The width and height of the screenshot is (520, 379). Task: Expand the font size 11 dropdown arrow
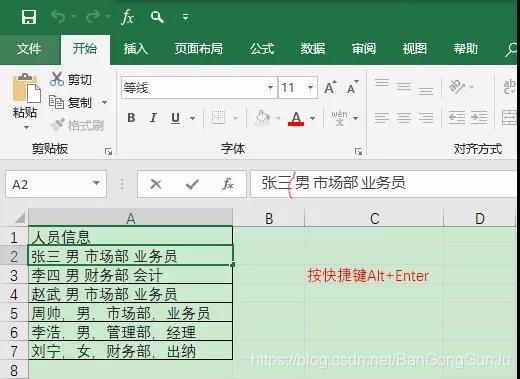310,88
